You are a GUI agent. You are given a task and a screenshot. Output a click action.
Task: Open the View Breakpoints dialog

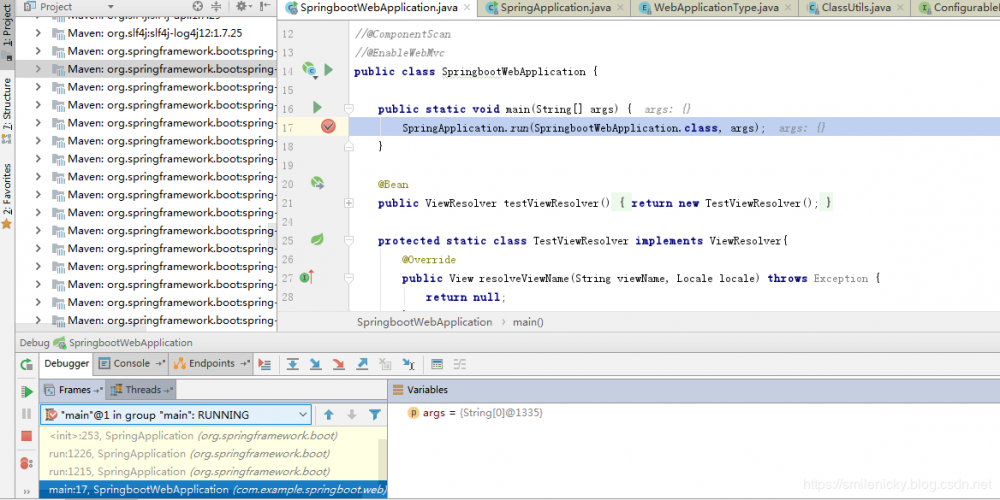[26, 464]
